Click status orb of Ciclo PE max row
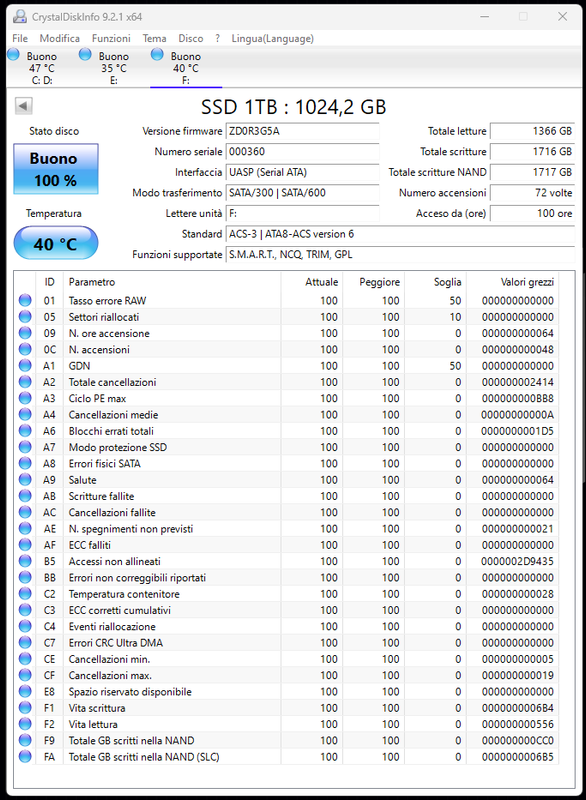 coord(25,398)
